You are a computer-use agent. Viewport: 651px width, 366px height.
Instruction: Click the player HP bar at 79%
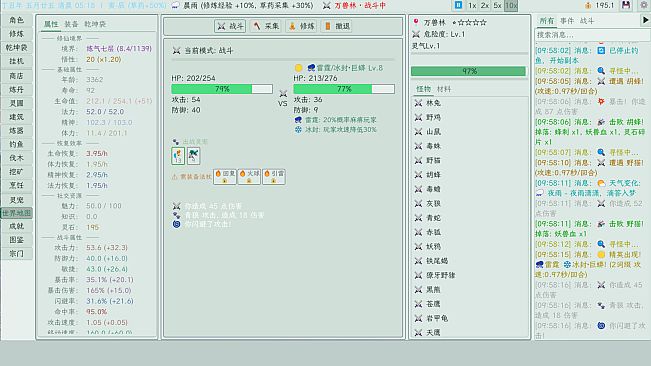point(222,89)
